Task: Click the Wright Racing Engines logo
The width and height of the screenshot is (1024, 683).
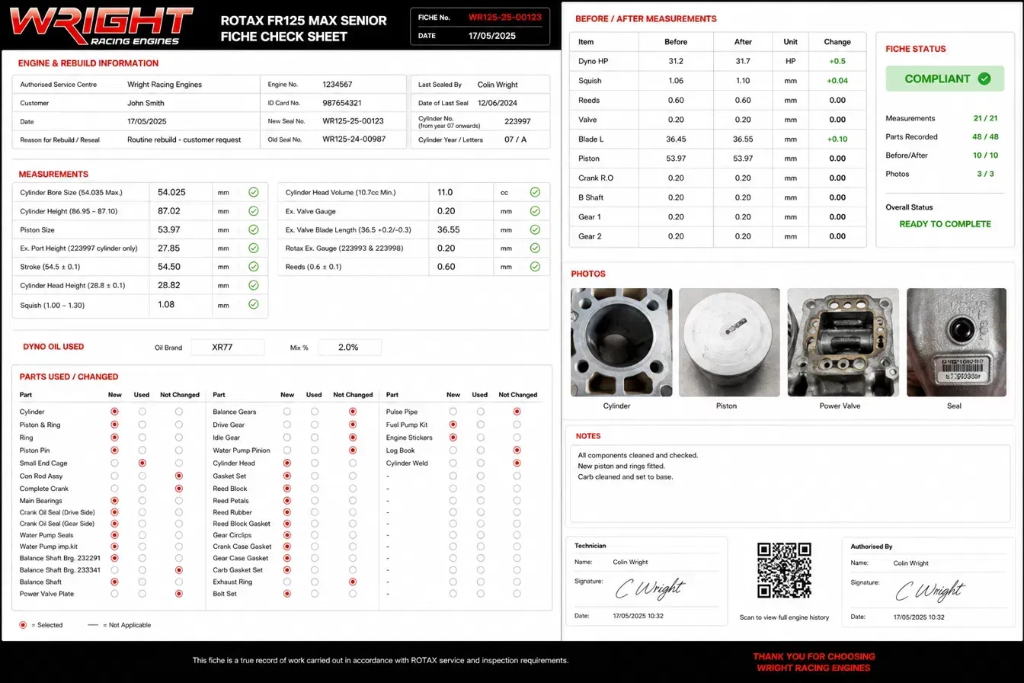Action: (x=101, y=25)
